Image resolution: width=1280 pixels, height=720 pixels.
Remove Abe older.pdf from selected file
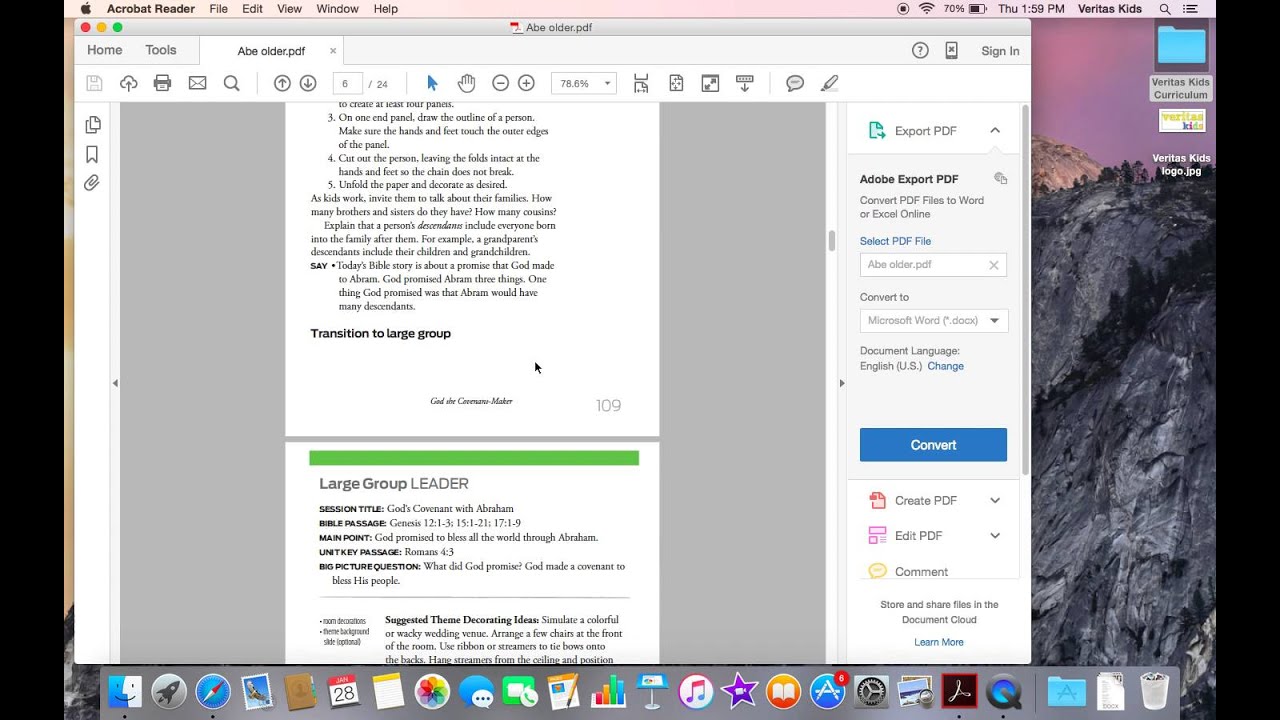tap(994, 265)
